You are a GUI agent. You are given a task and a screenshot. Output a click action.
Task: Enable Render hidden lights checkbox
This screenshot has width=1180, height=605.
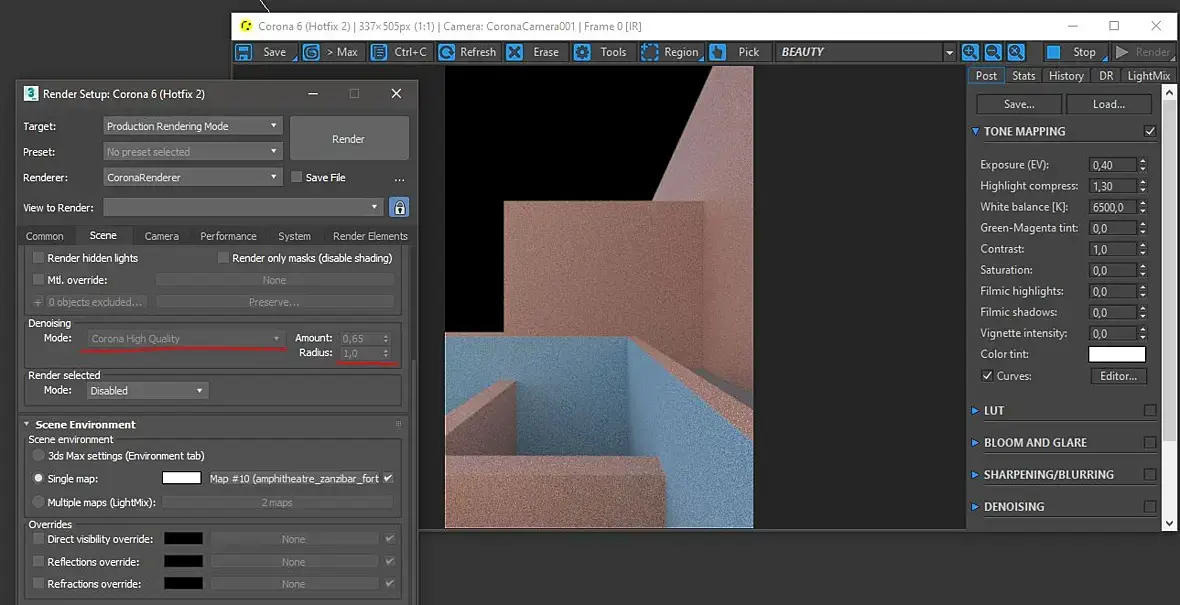tap(38, 257)
